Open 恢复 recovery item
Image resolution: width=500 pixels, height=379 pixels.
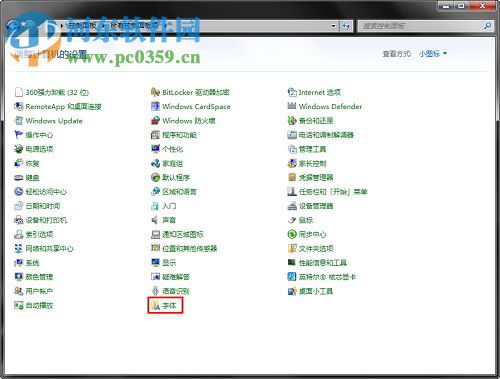point(27,163)
